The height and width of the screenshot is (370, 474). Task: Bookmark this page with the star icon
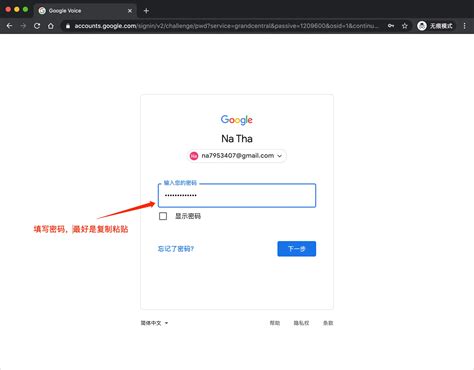tap(405, 26)
